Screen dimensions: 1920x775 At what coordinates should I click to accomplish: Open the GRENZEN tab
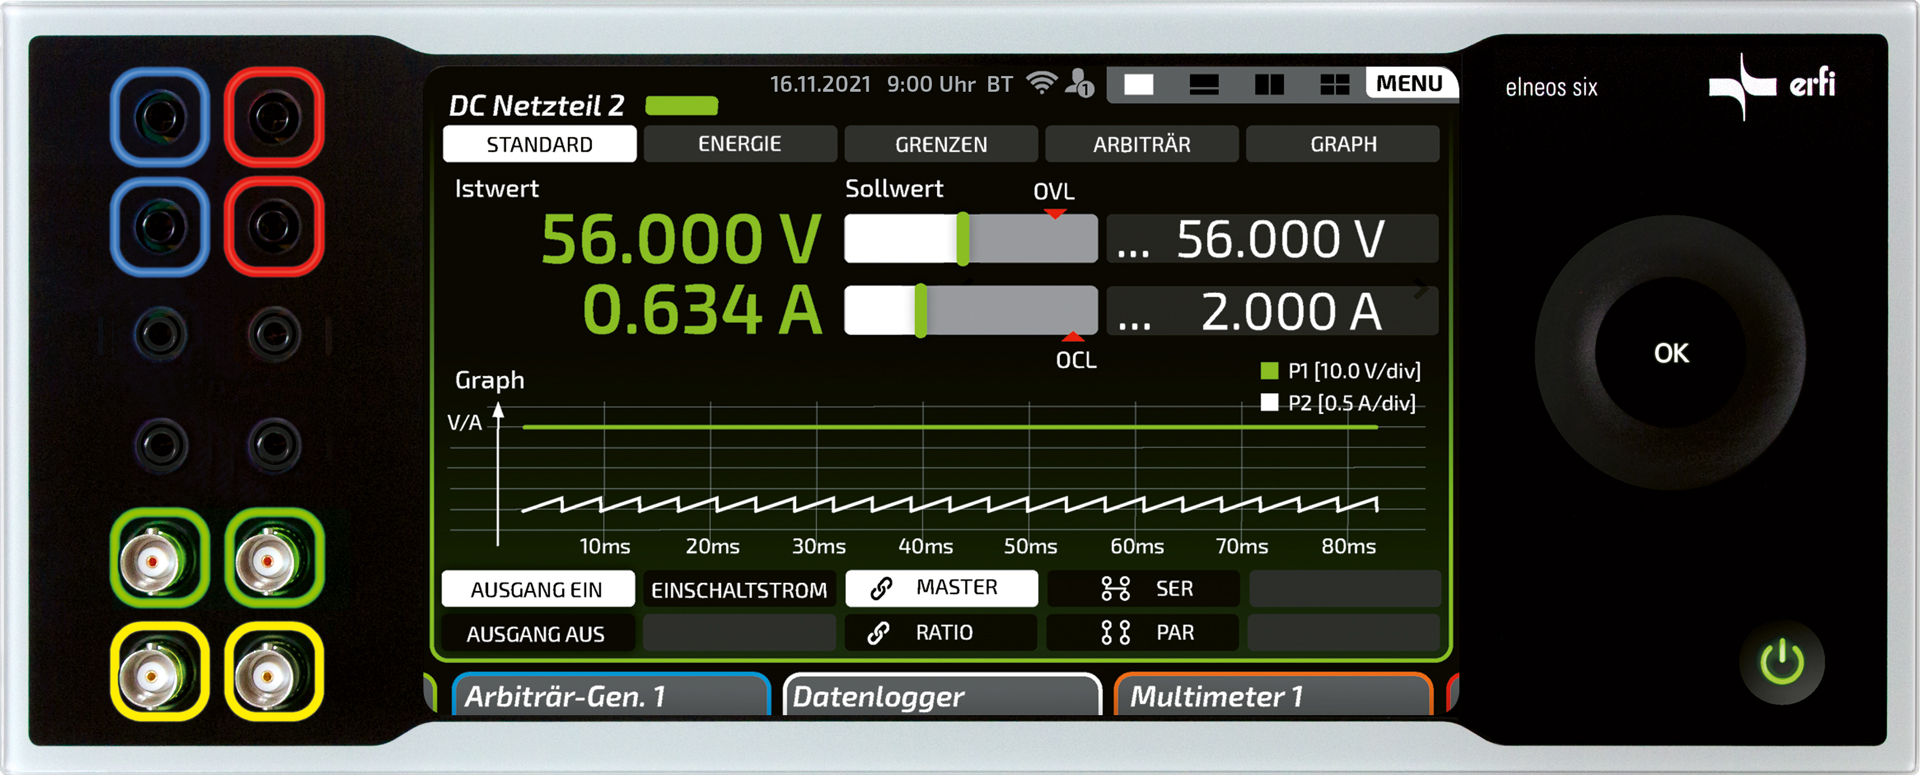point(941,145)
